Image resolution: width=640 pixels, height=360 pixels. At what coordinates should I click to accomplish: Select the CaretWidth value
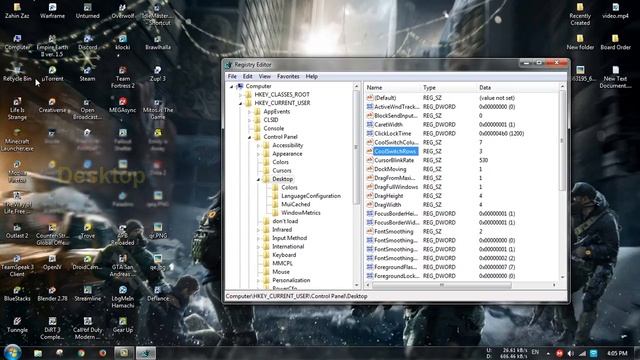[x=388, y=124]
